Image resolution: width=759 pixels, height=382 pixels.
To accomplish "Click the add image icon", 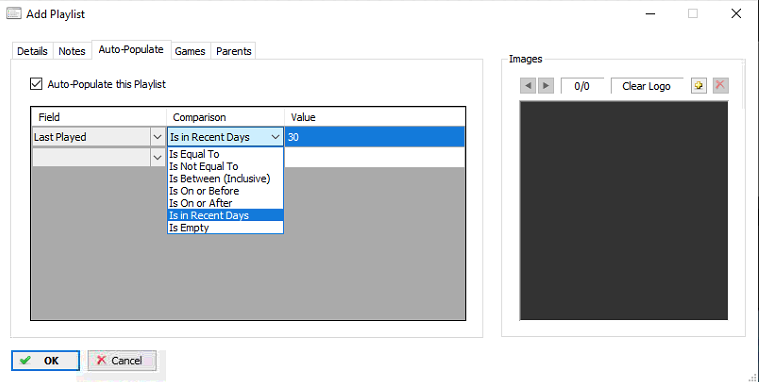I will (698, 86).
